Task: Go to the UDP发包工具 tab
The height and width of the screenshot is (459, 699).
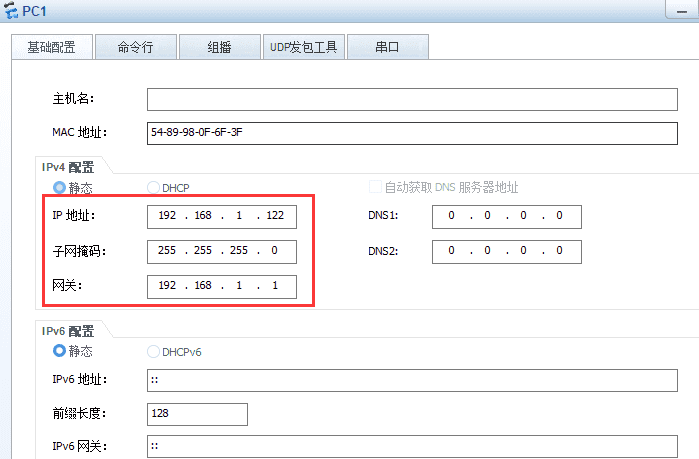Action: pyautogui.click(x=303, y=47)
